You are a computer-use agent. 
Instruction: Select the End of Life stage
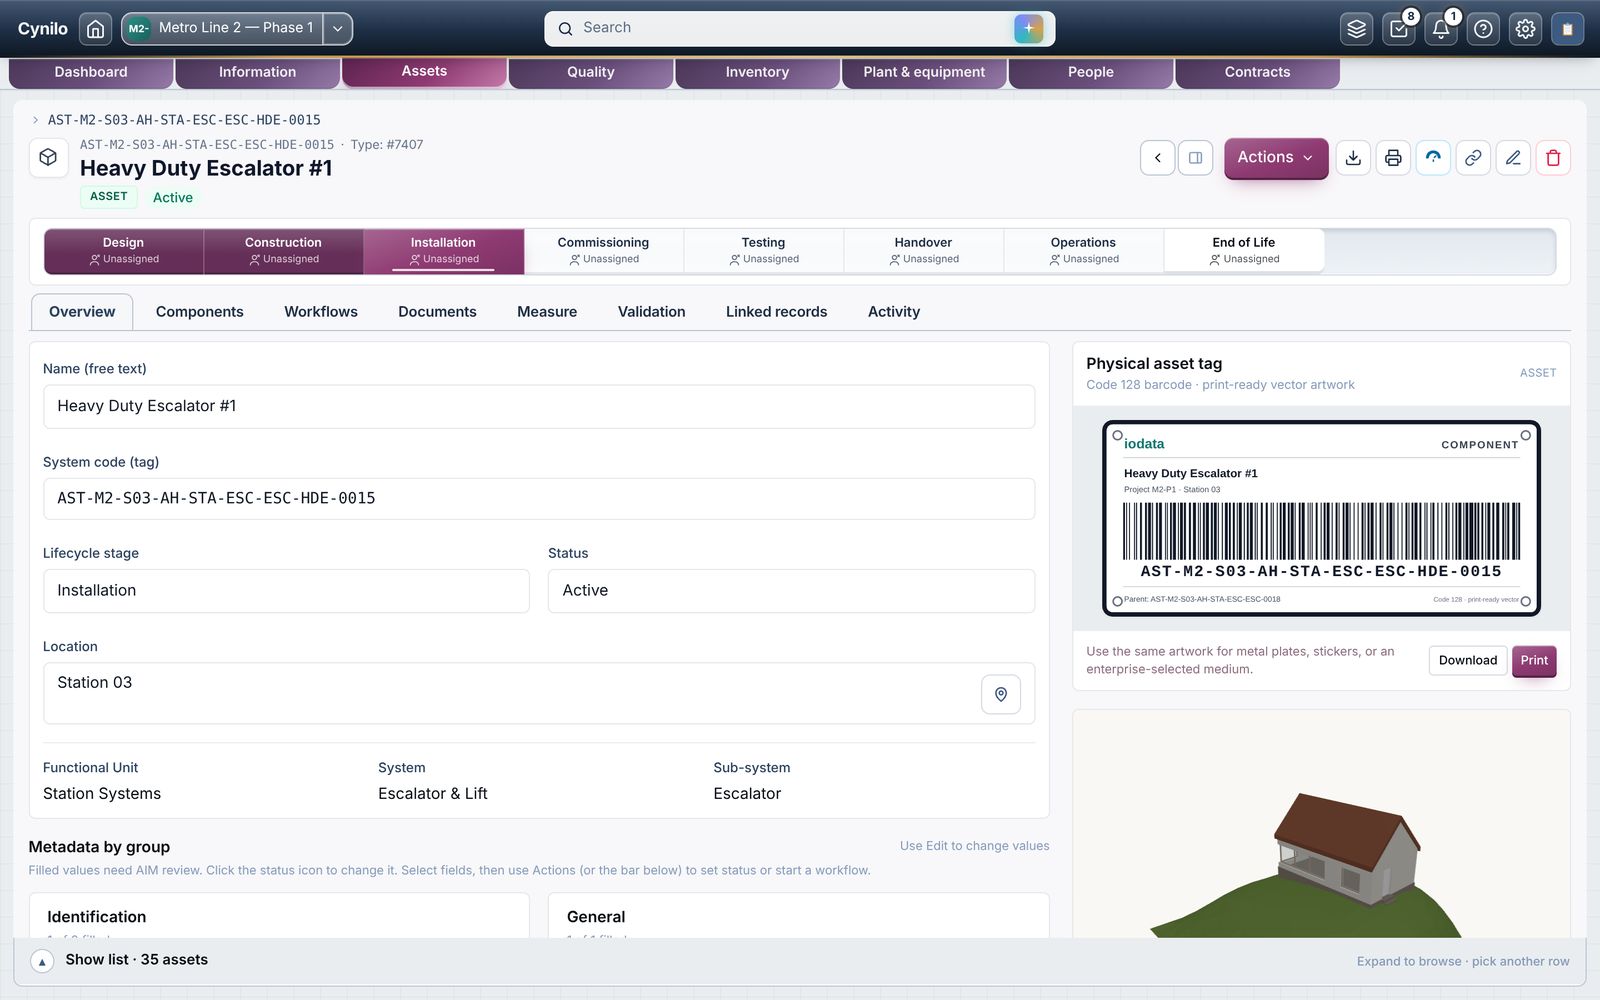(1244, 251)
